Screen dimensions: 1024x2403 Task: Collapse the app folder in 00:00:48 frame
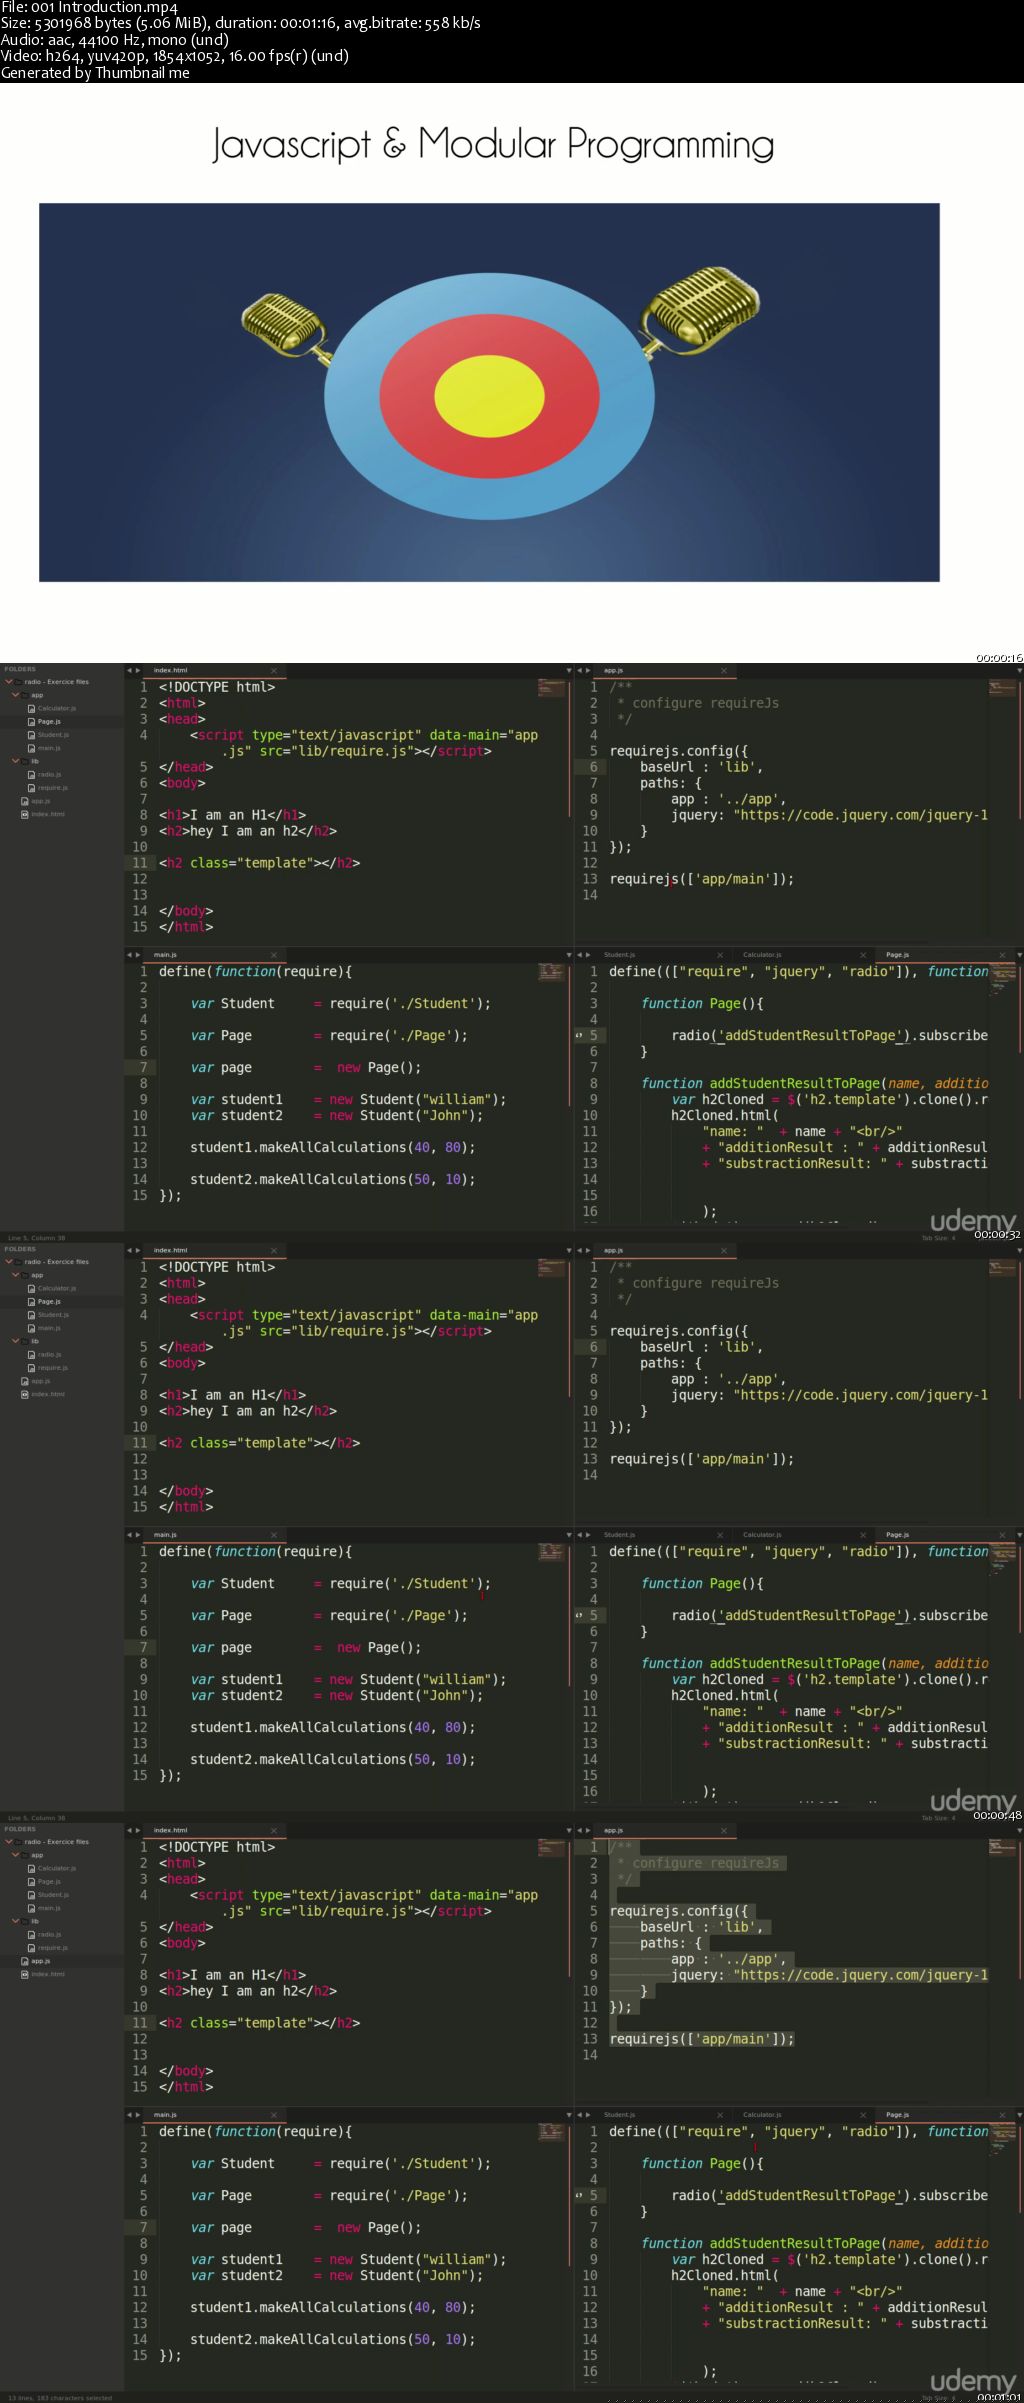[x=16, y=1275]
